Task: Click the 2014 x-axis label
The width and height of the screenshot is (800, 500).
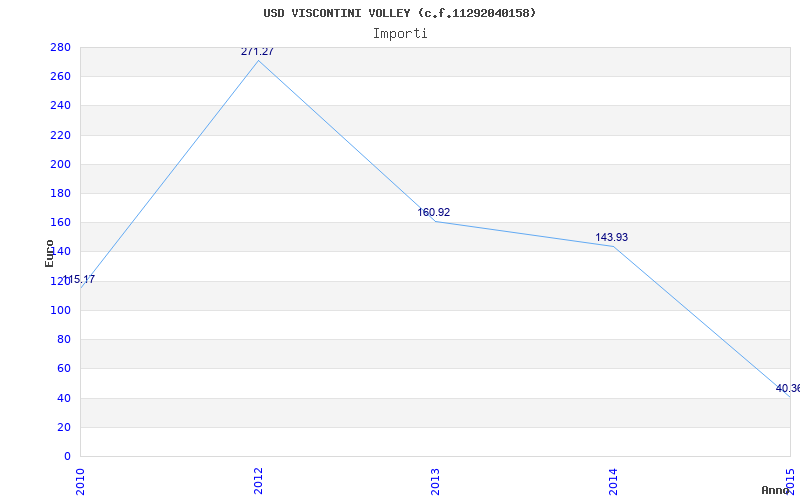Action: [x=613, y=482]
